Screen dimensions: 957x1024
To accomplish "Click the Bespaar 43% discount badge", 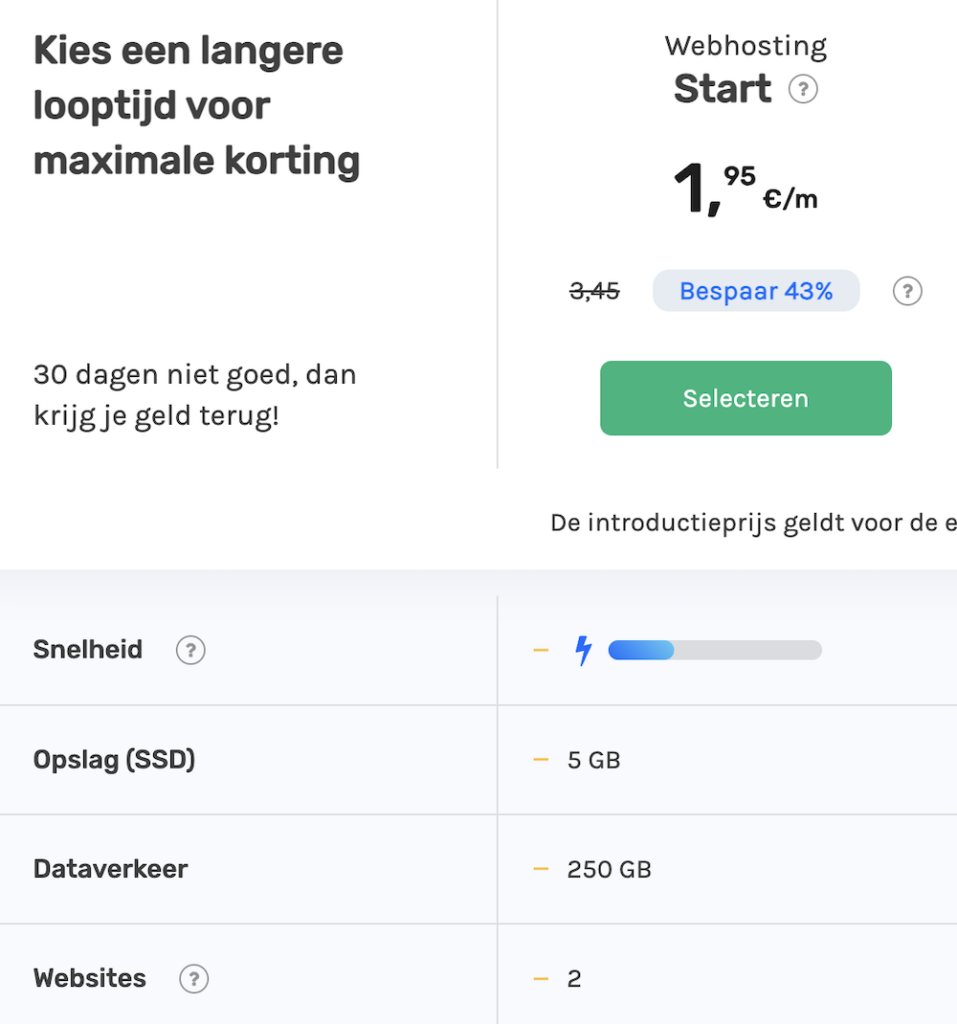I will (756, 291).
